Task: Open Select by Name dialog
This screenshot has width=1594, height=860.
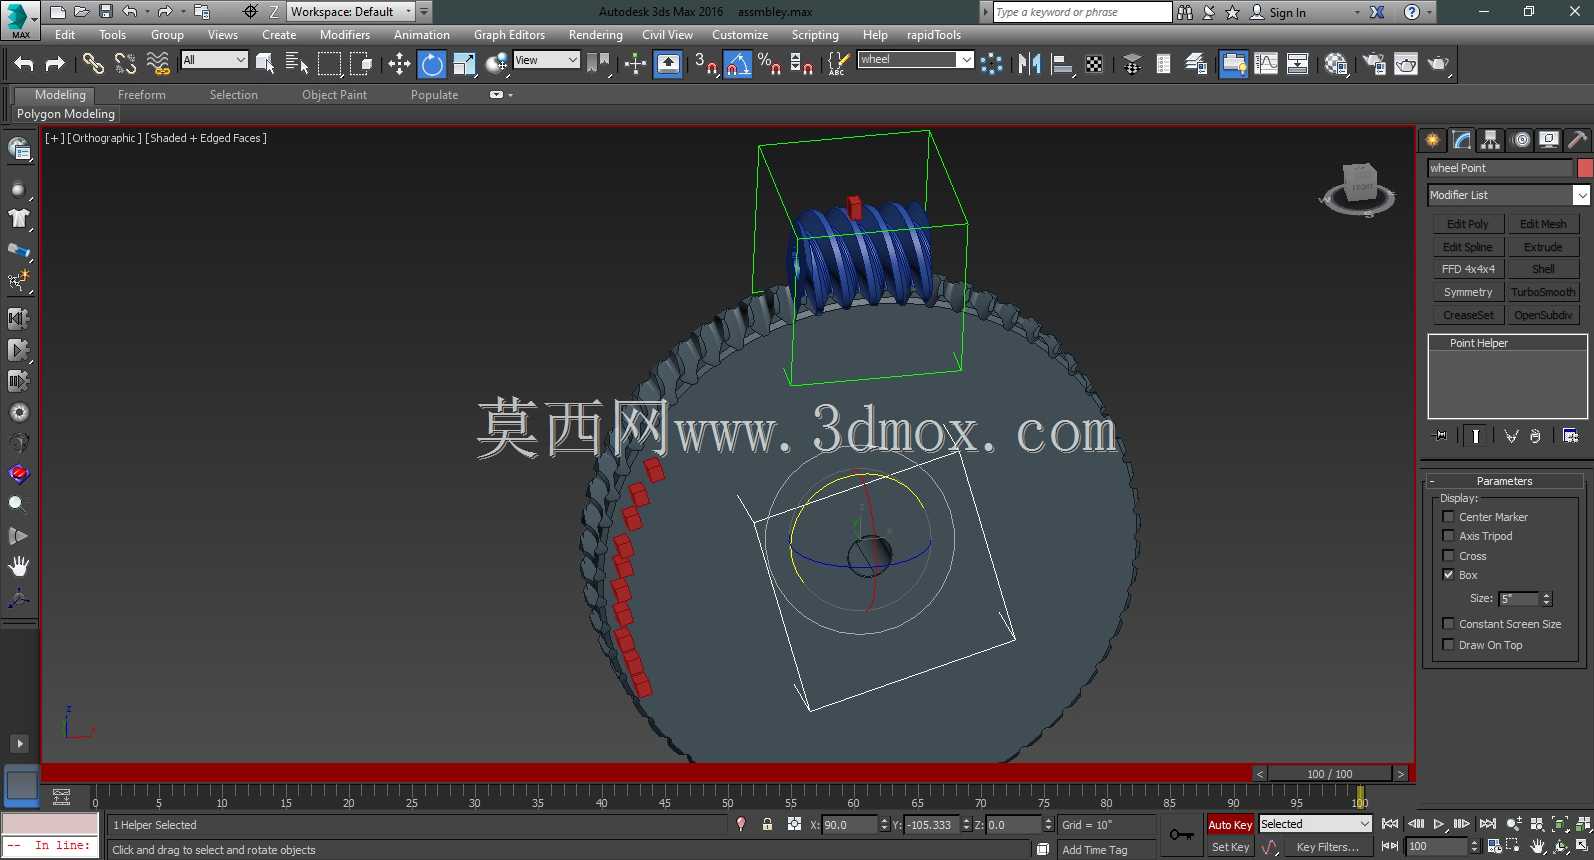Action: click(x=297, y=64)
